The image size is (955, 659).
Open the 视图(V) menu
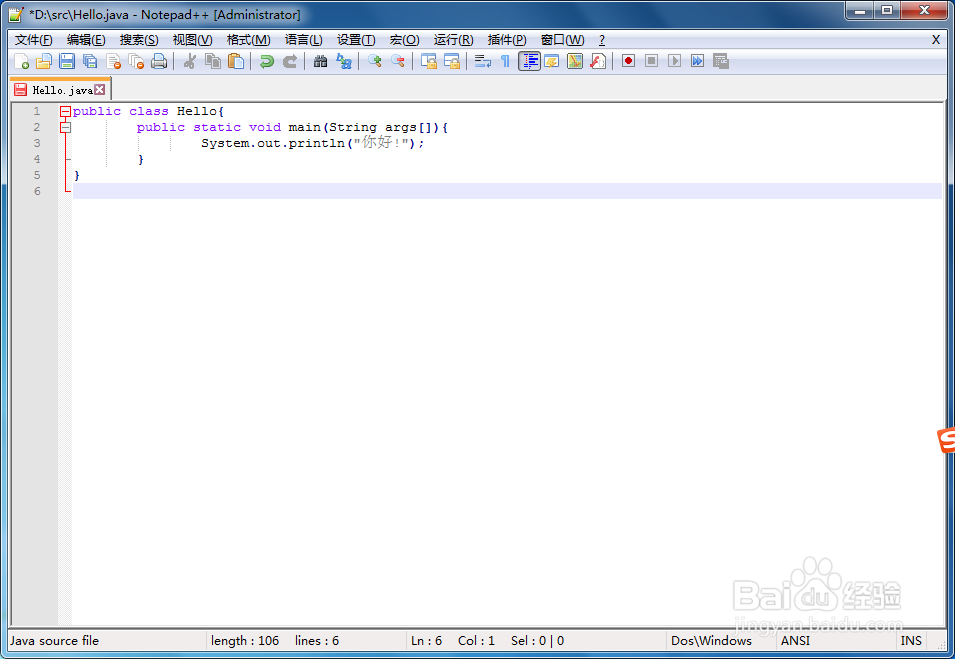pos(192,40)
